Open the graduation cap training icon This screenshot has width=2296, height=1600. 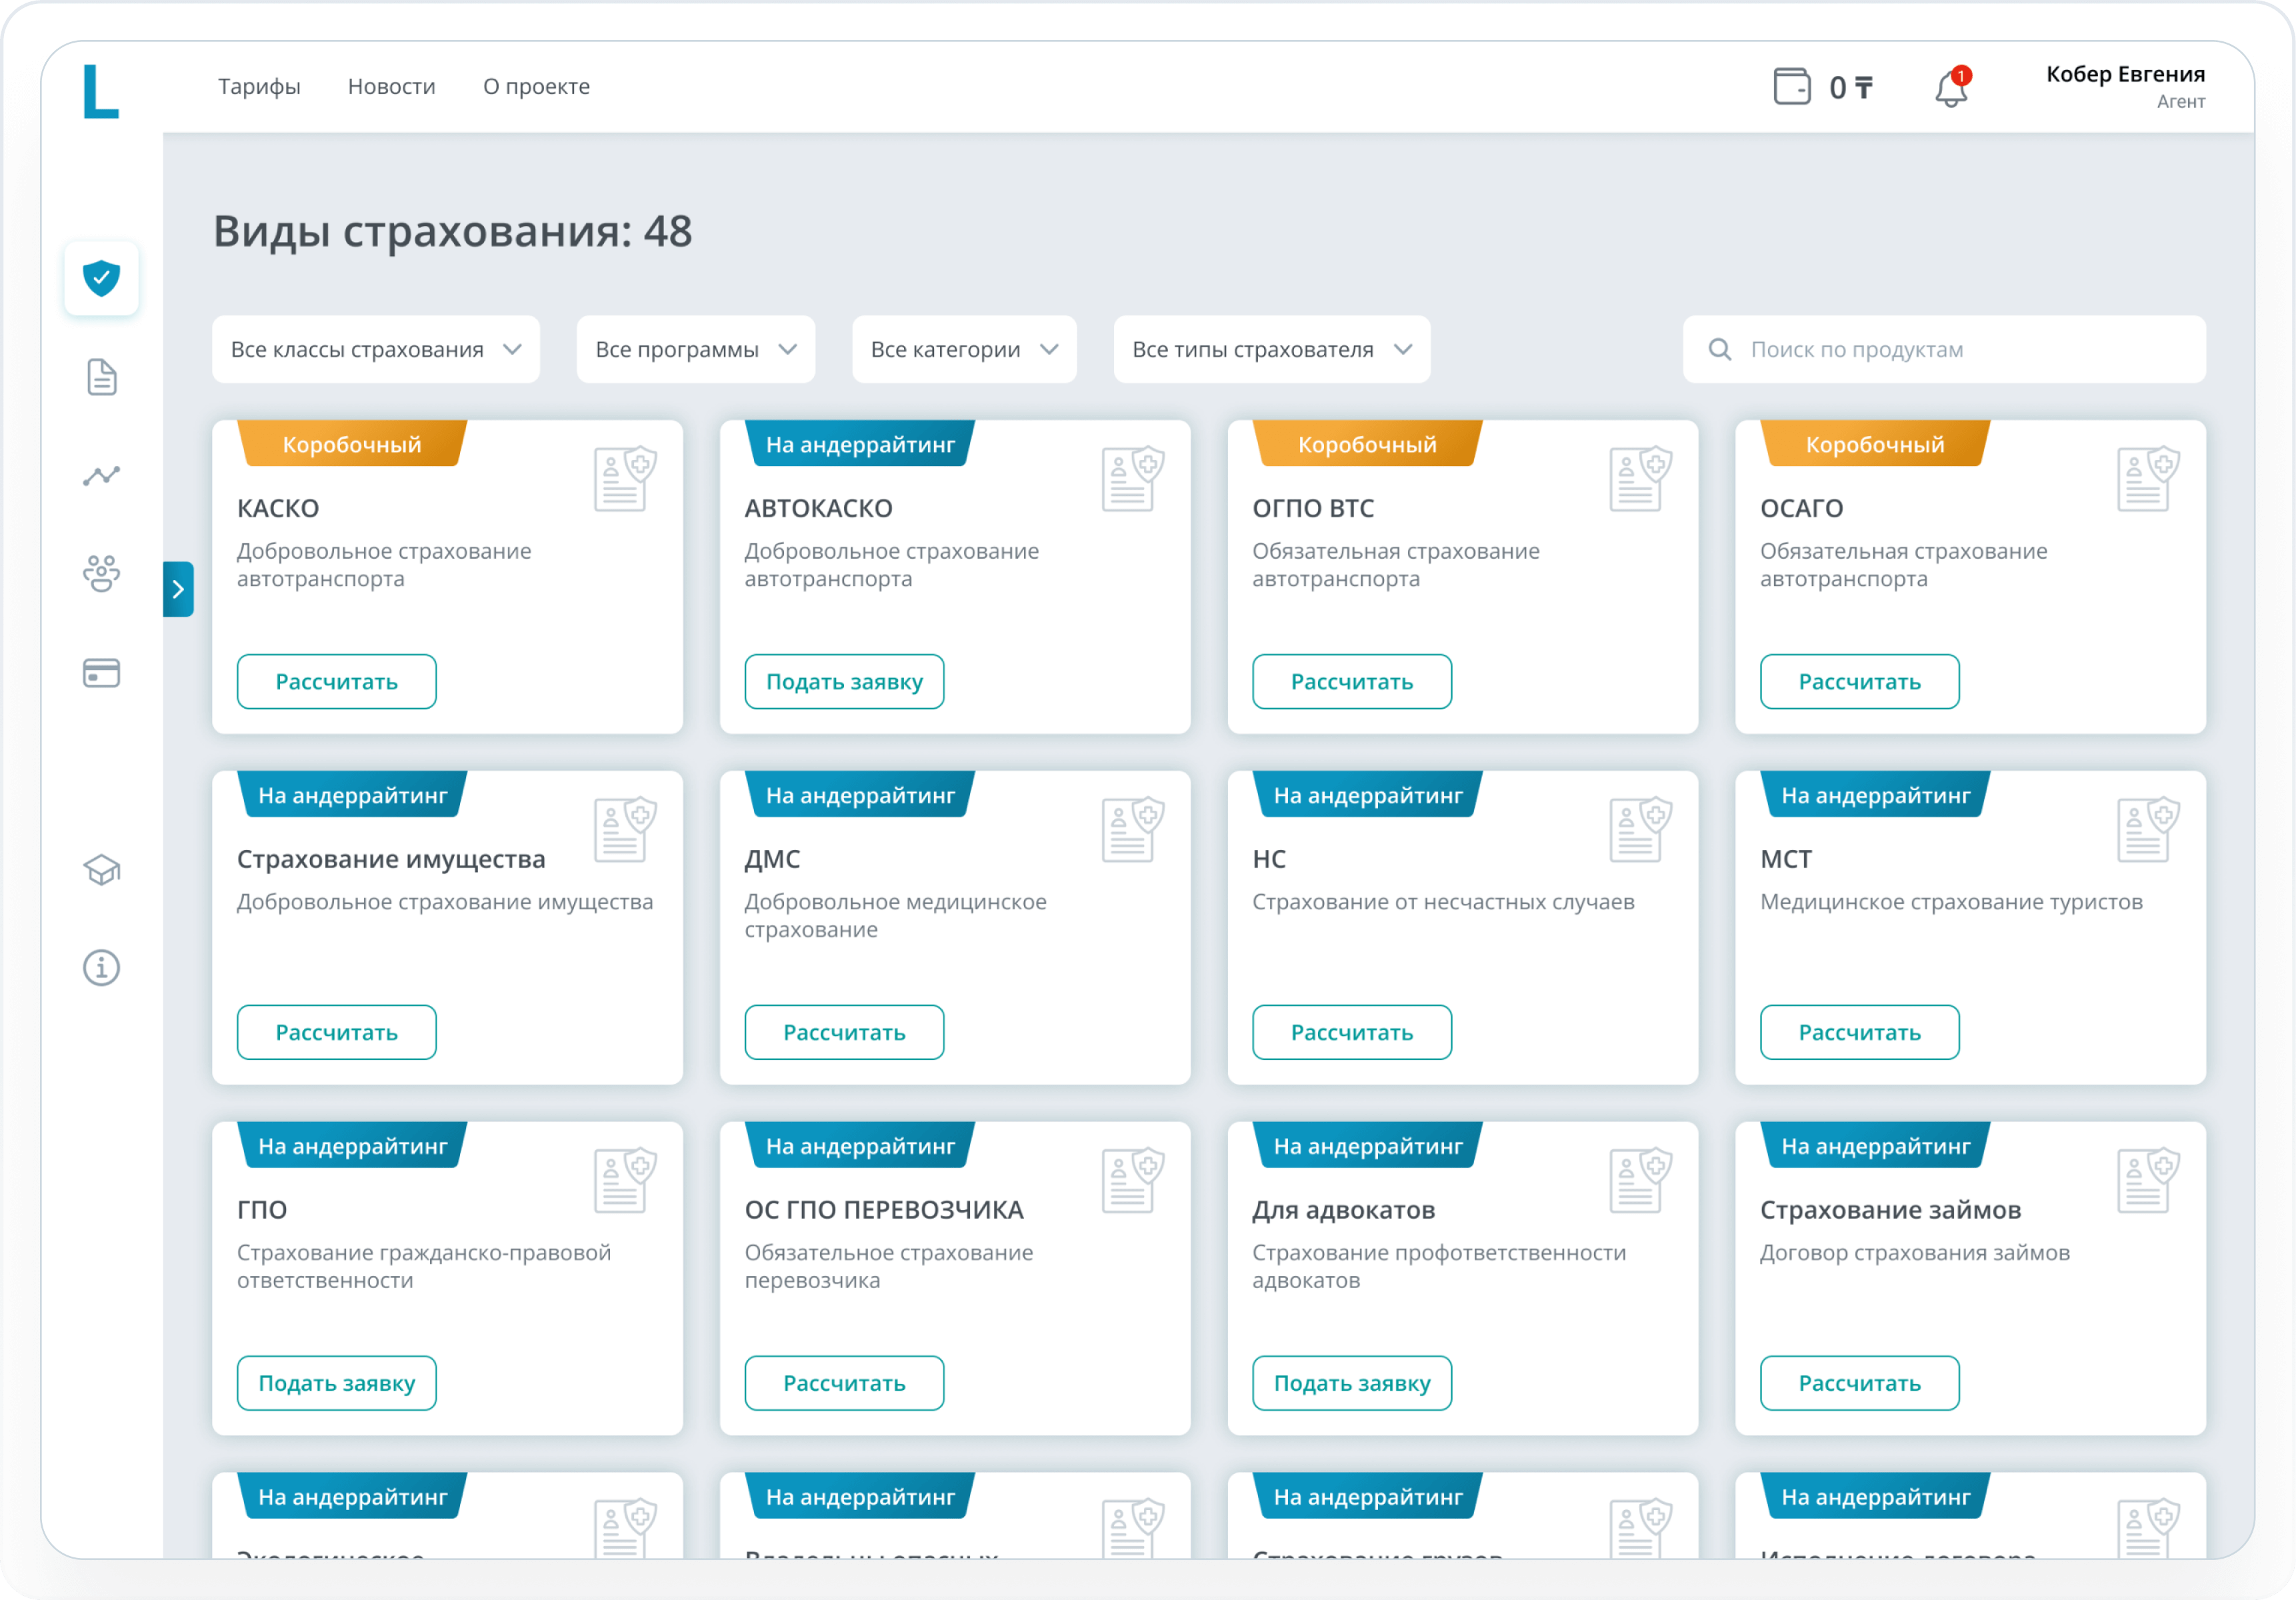point(101,869)
